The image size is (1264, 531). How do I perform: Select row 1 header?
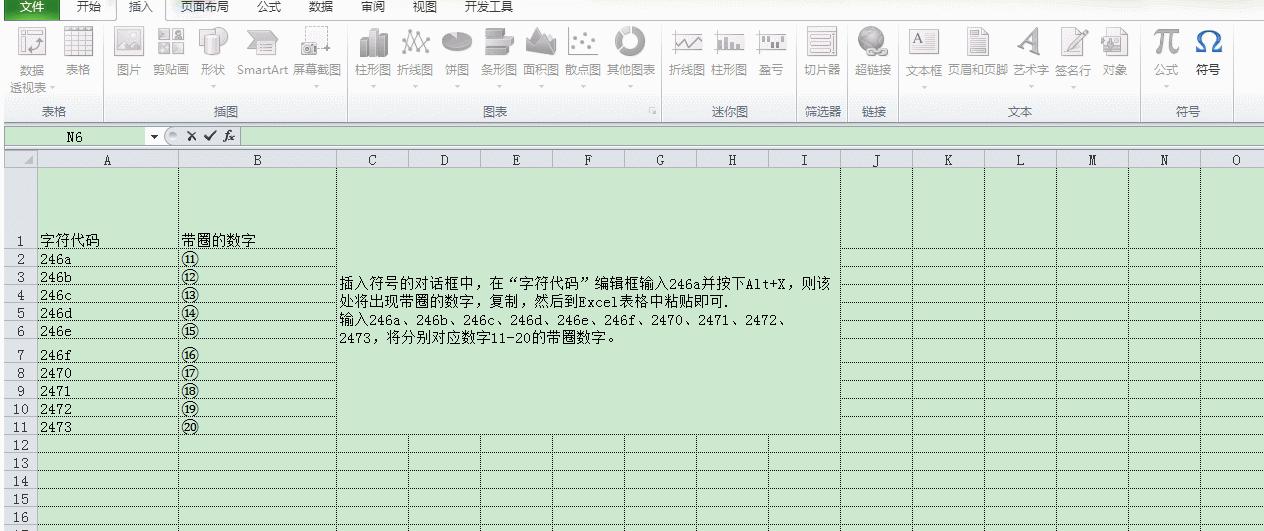19,209
